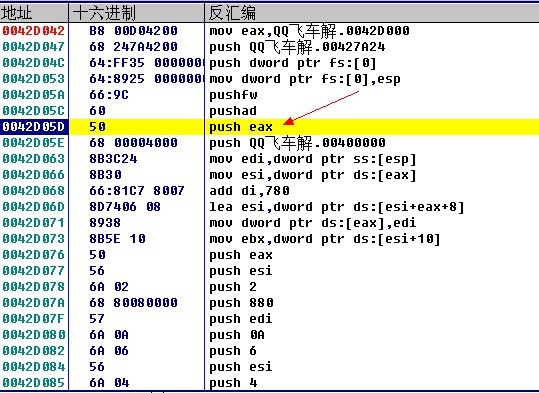Screen dimensions: 539x393
Task: Select address 0042D04C
Action: click(x=33, y=63)
